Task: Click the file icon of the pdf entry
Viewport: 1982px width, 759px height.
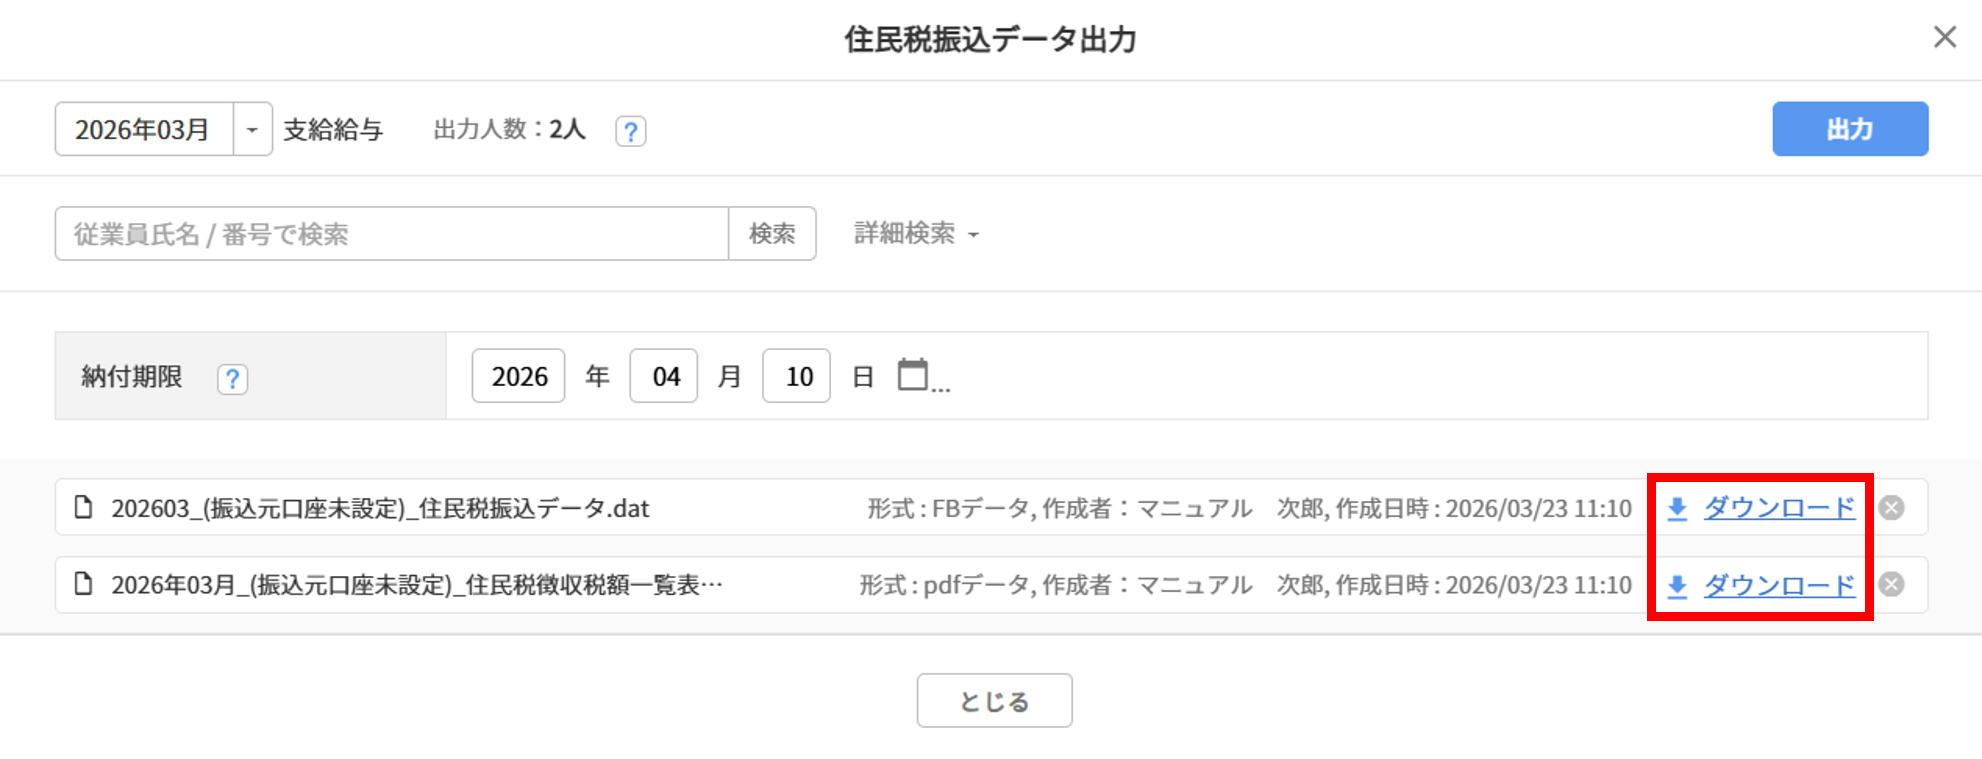Action: [x=84, y=584]
